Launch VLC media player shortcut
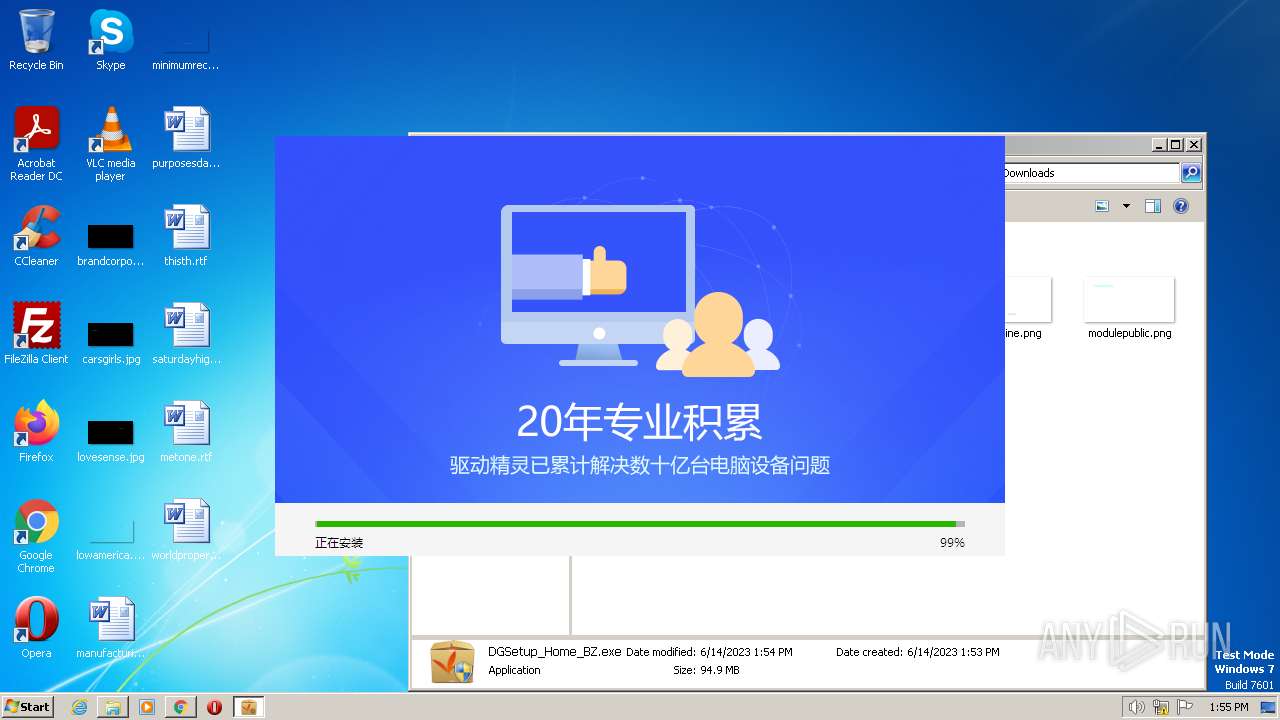The image size is (1280, 720). pyautogui.click(x=110, y=144)
